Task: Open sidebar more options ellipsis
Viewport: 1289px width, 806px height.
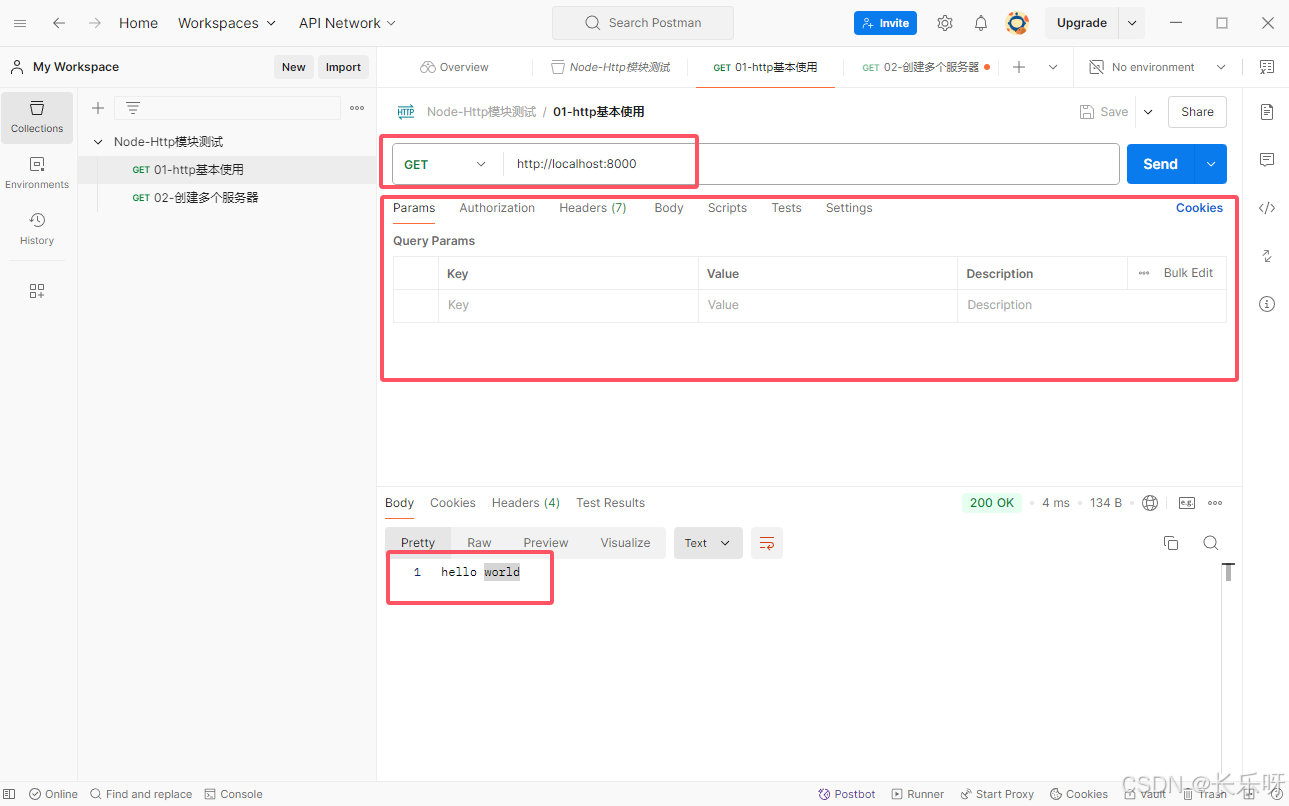Action: click(357, 108)
